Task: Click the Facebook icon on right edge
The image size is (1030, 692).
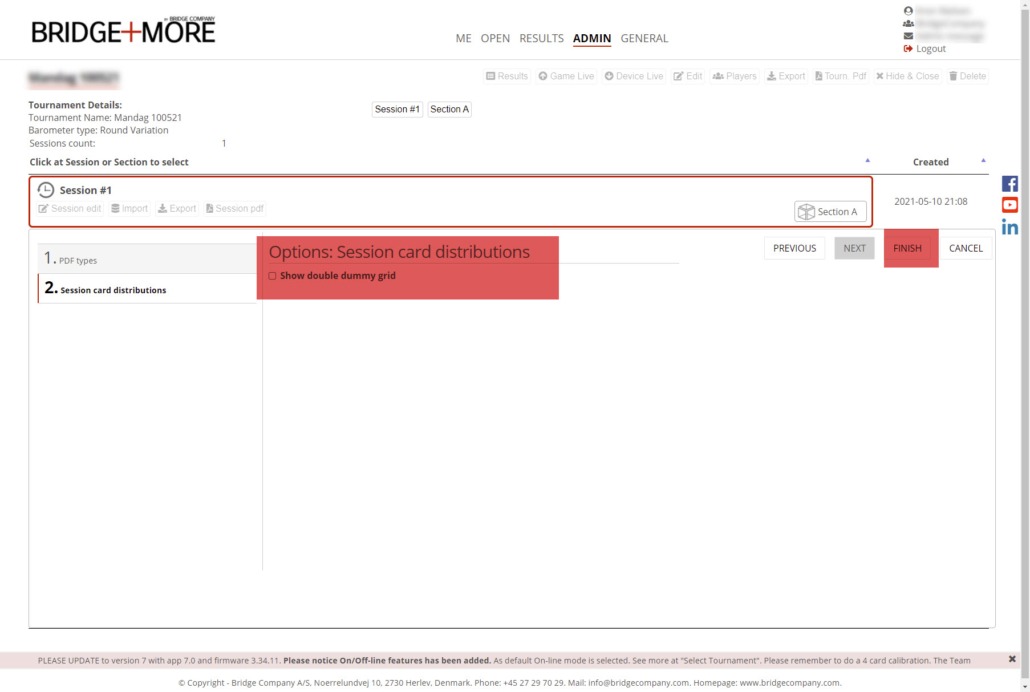Action: pyautogui.click(x=1010, y=184)
